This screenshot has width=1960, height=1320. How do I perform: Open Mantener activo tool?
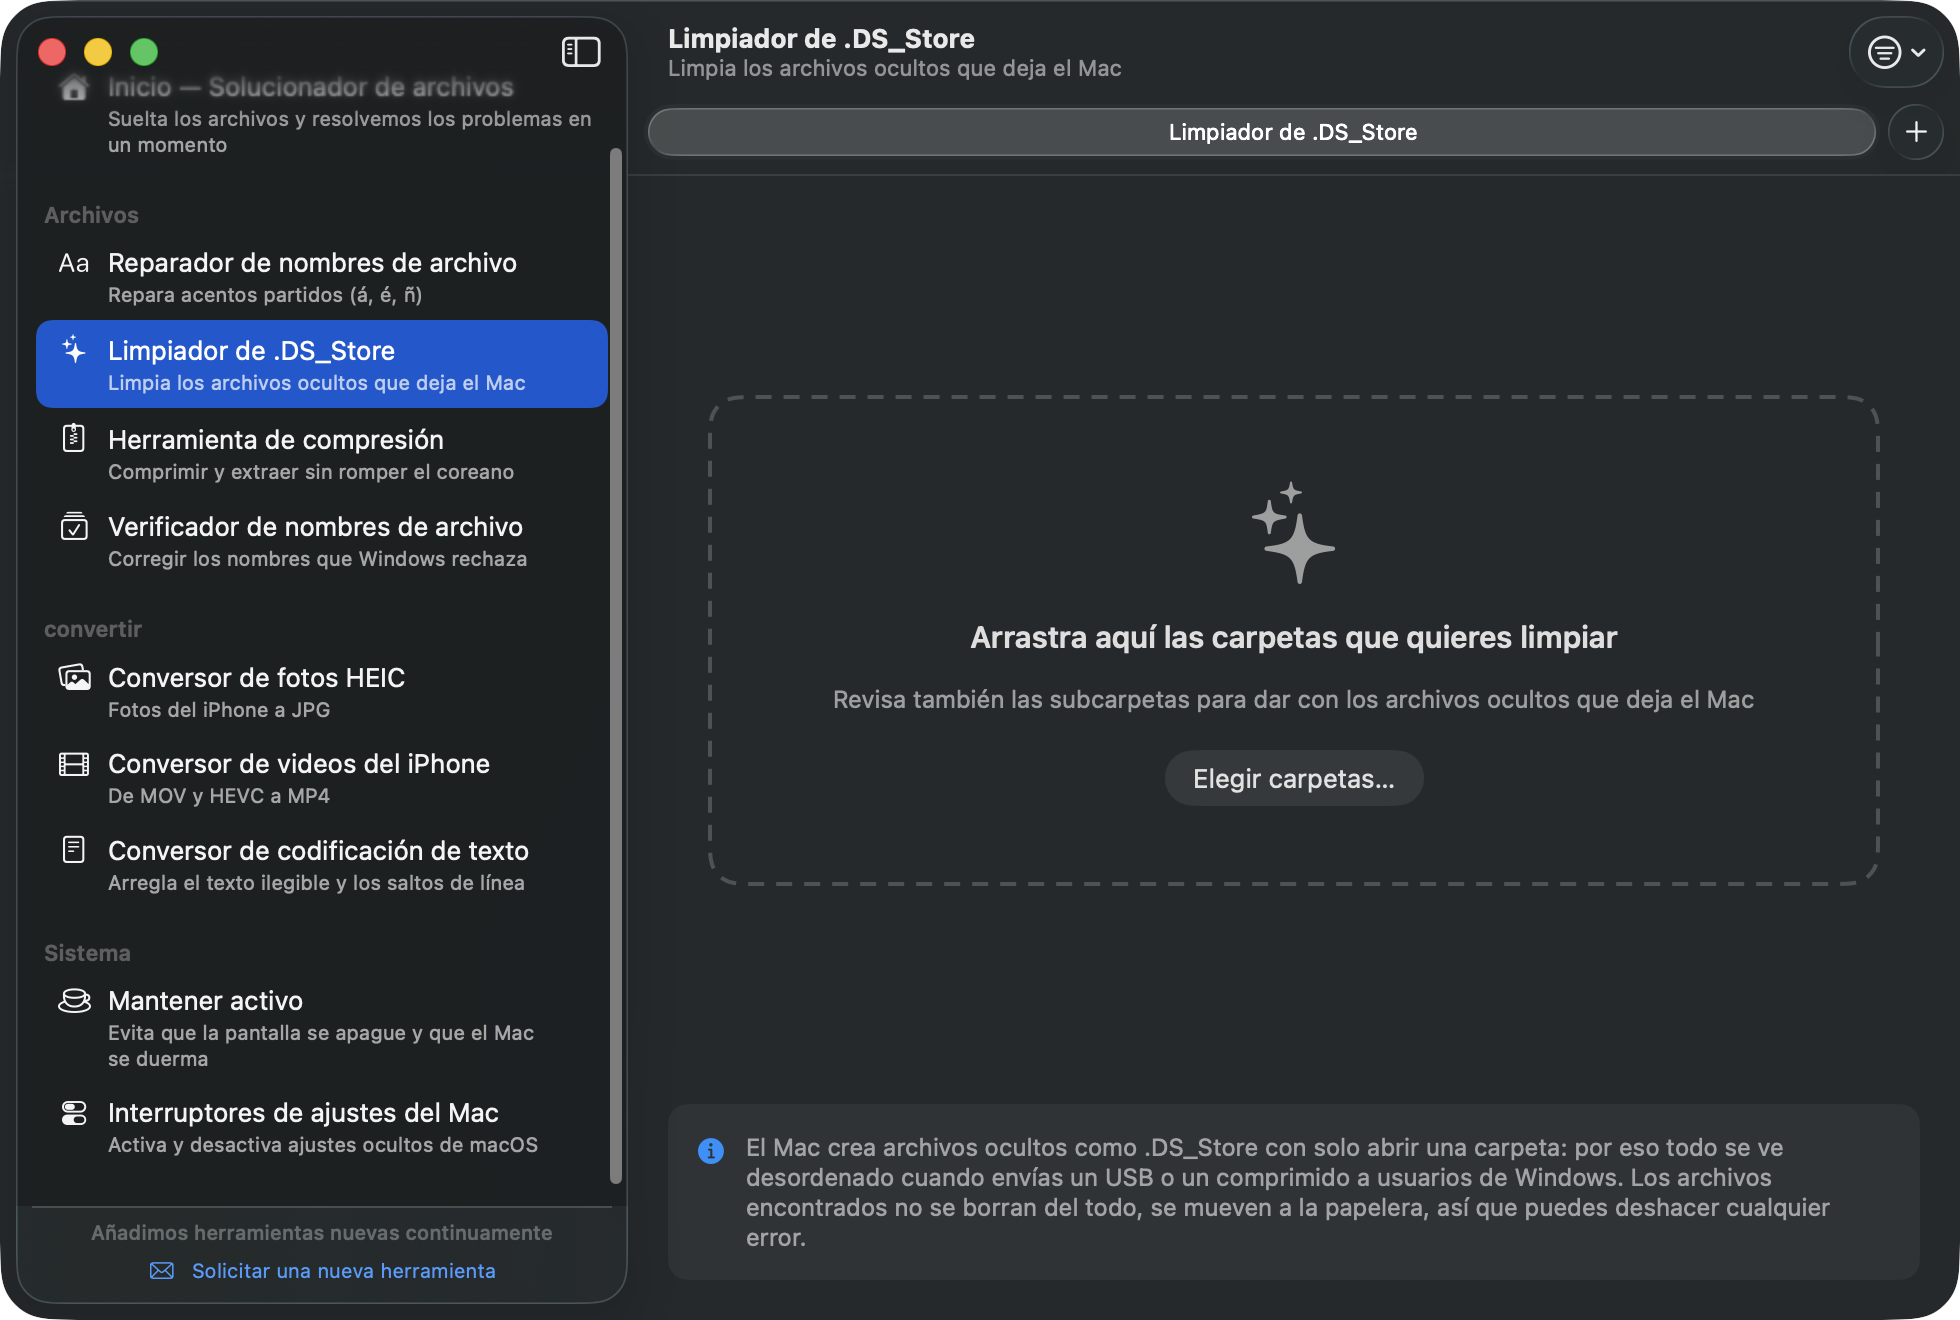coord(322,1028)
